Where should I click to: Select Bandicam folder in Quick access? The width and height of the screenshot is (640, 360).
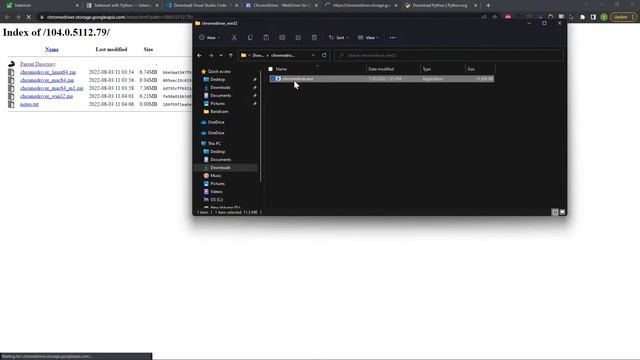click(216, 112)
